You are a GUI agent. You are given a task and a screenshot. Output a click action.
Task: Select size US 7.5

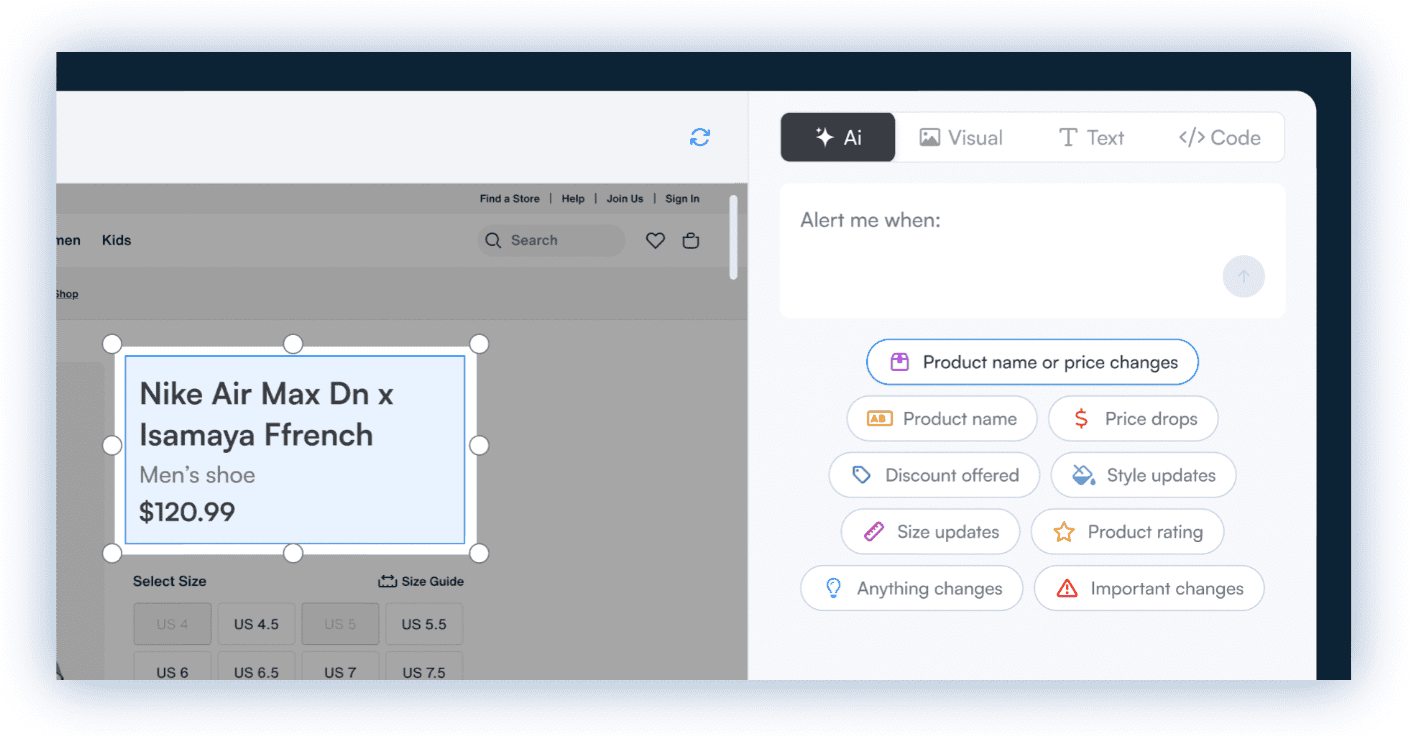click(424, 667)
